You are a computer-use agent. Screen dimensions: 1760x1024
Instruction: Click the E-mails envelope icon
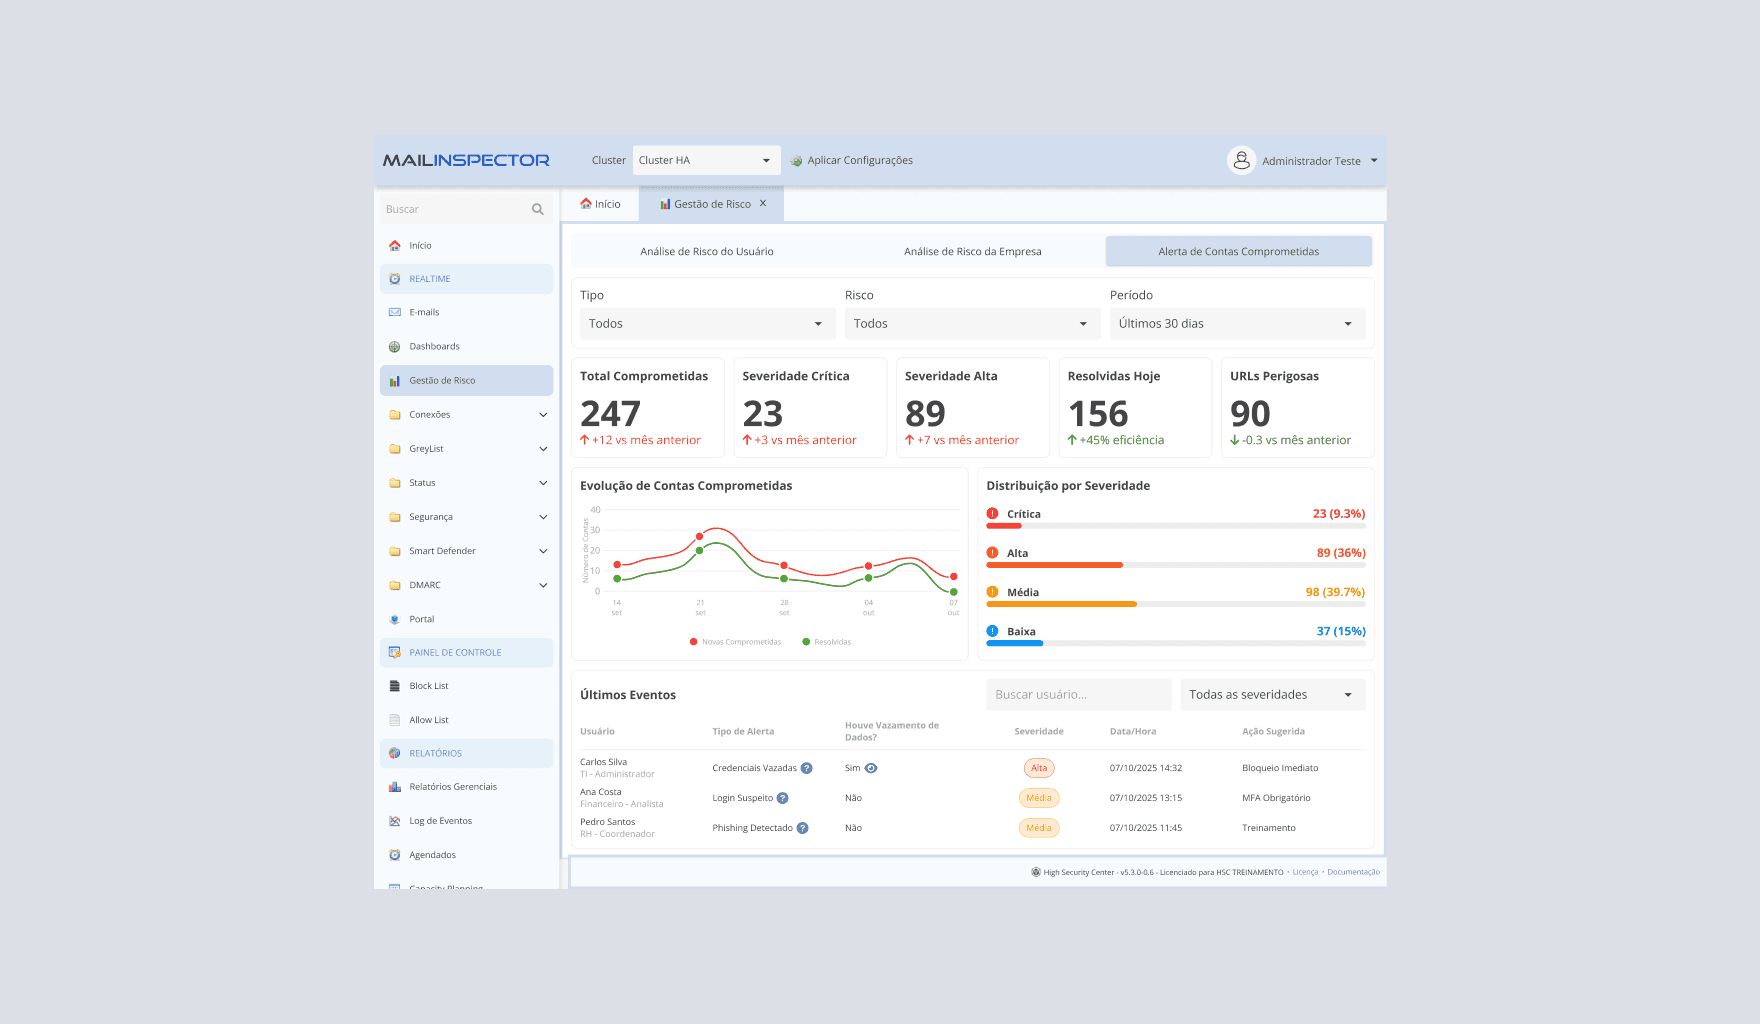click(x=395, y=312)
